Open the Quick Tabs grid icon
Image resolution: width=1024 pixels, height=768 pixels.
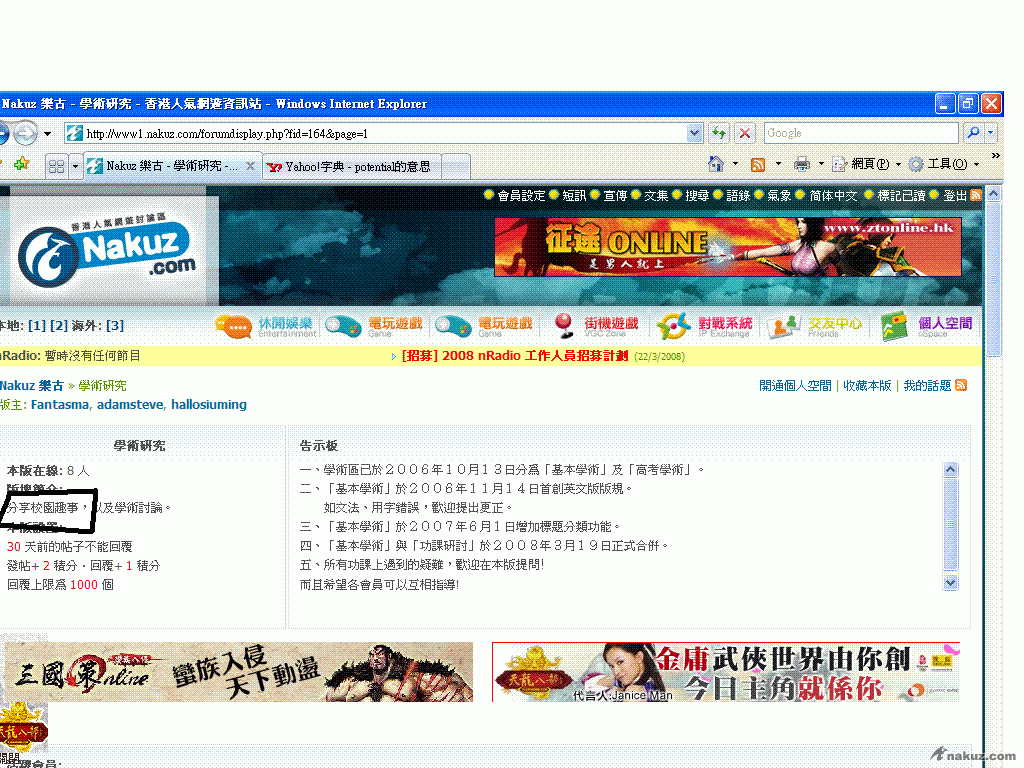point(56,166)
